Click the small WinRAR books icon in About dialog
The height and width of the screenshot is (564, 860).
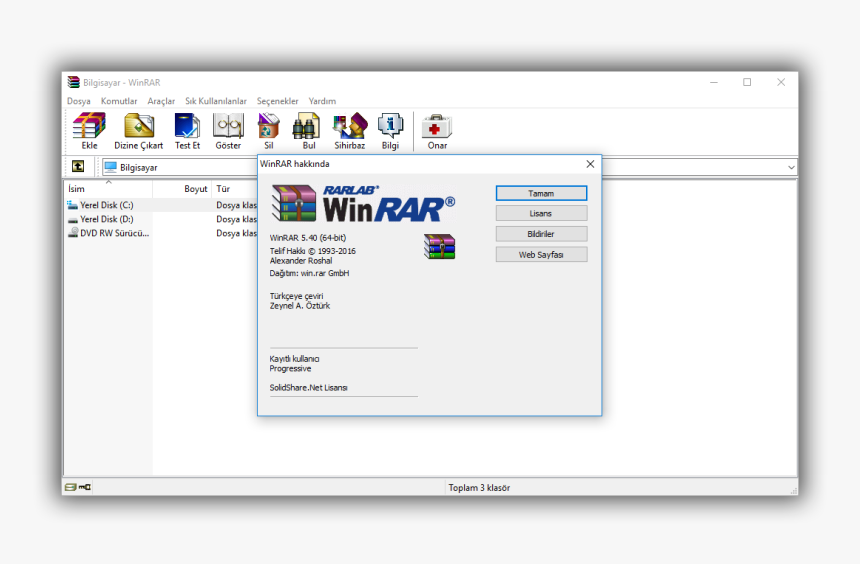click(x=439, y=247)
